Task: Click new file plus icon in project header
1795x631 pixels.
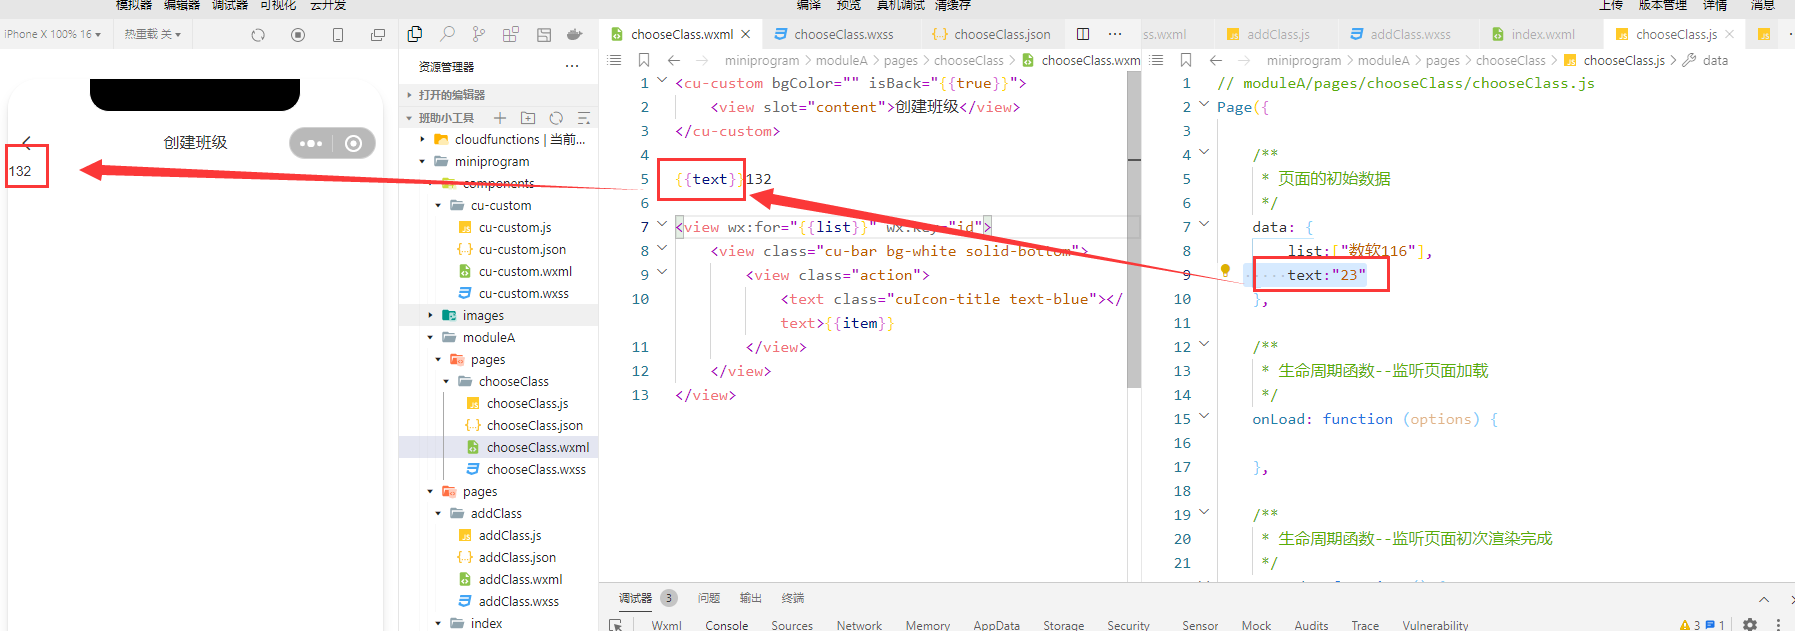Action: point(500,118)
